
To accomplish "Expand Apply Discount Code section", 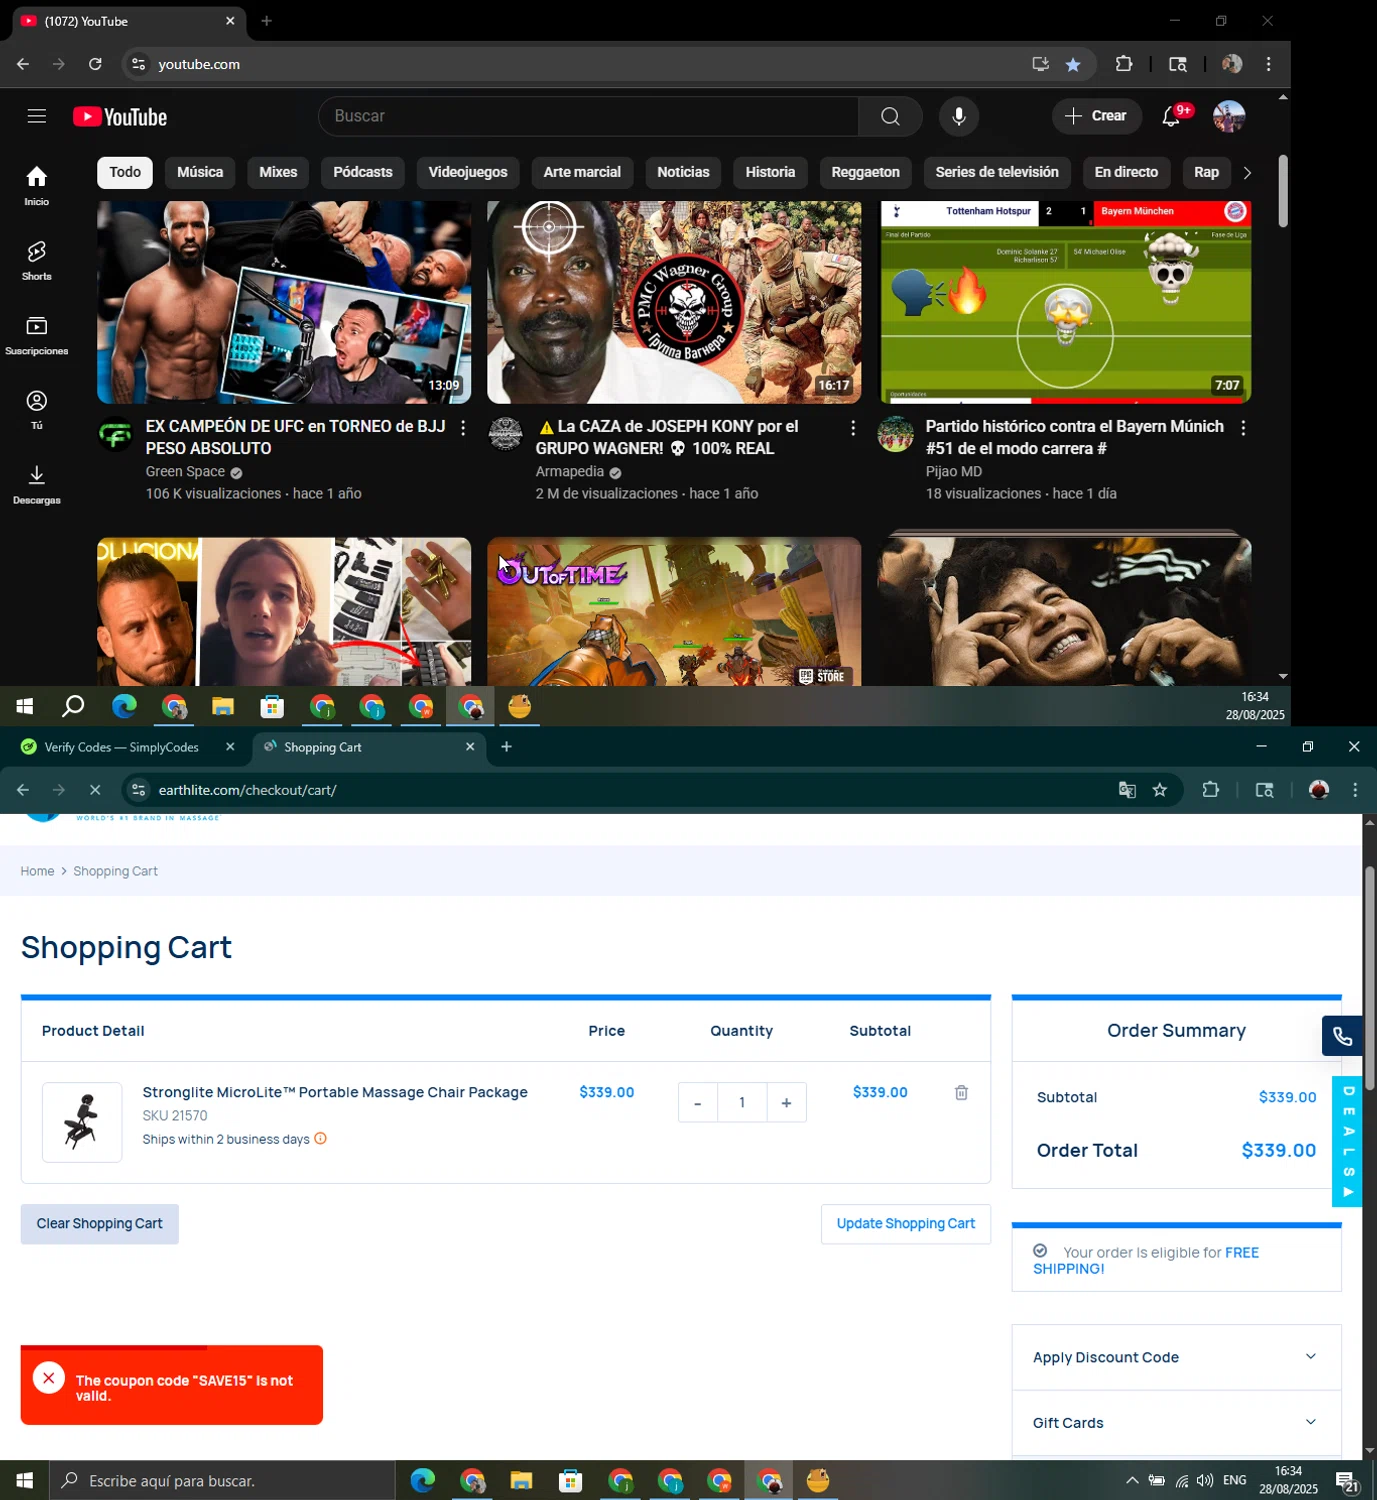I will (1176, 1357).
